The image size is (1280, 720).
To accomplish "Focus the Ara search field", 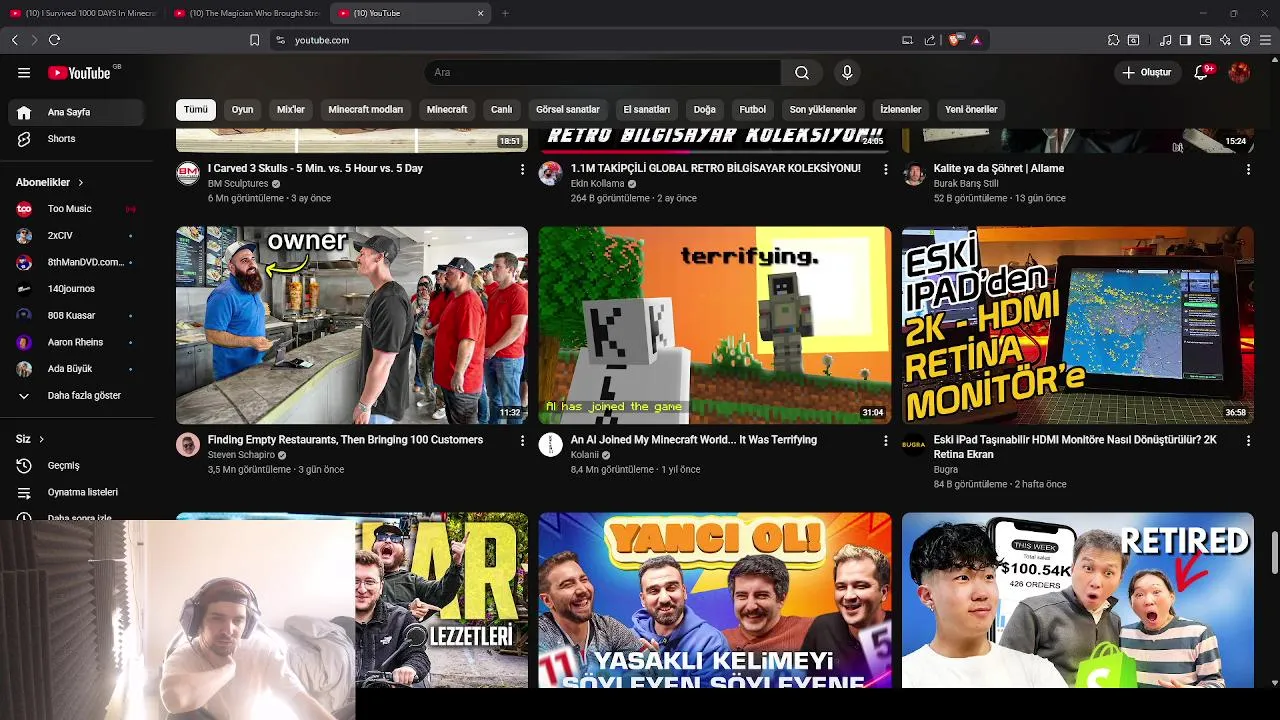I will pyautogui.click(x=603, y=73).
